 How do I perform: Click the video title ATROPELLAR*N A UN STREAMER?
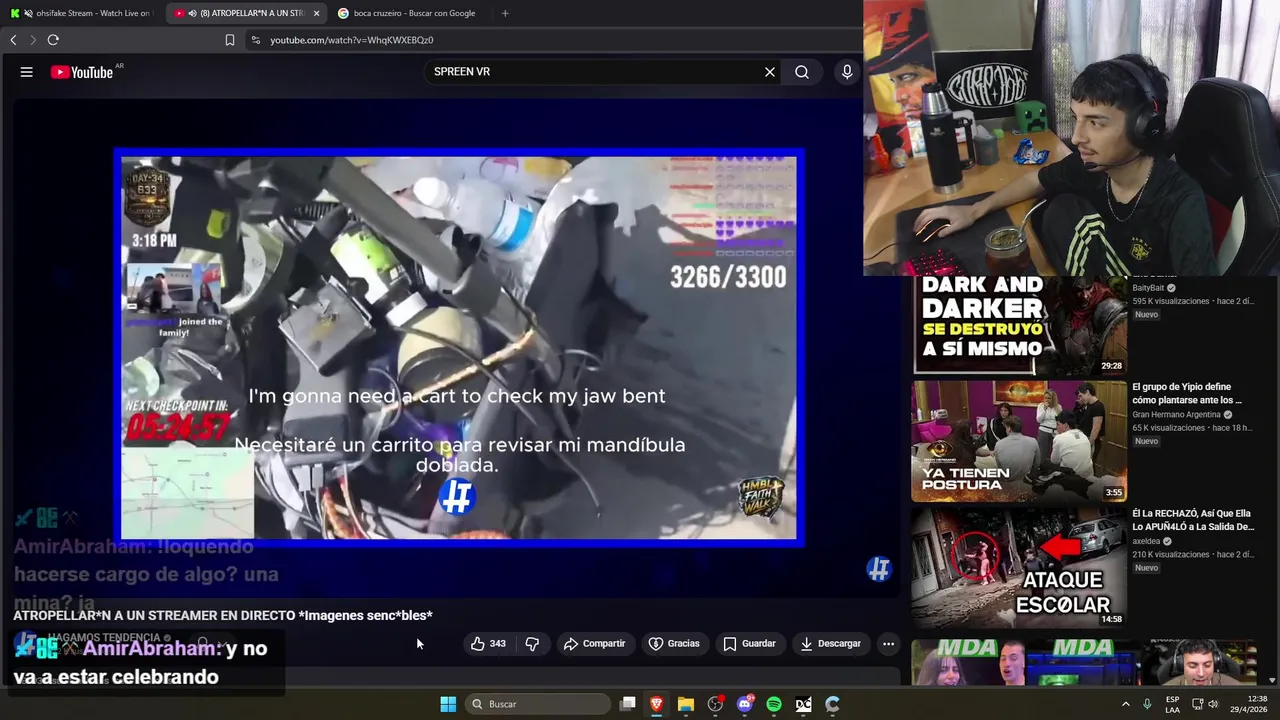coord(223,615)
